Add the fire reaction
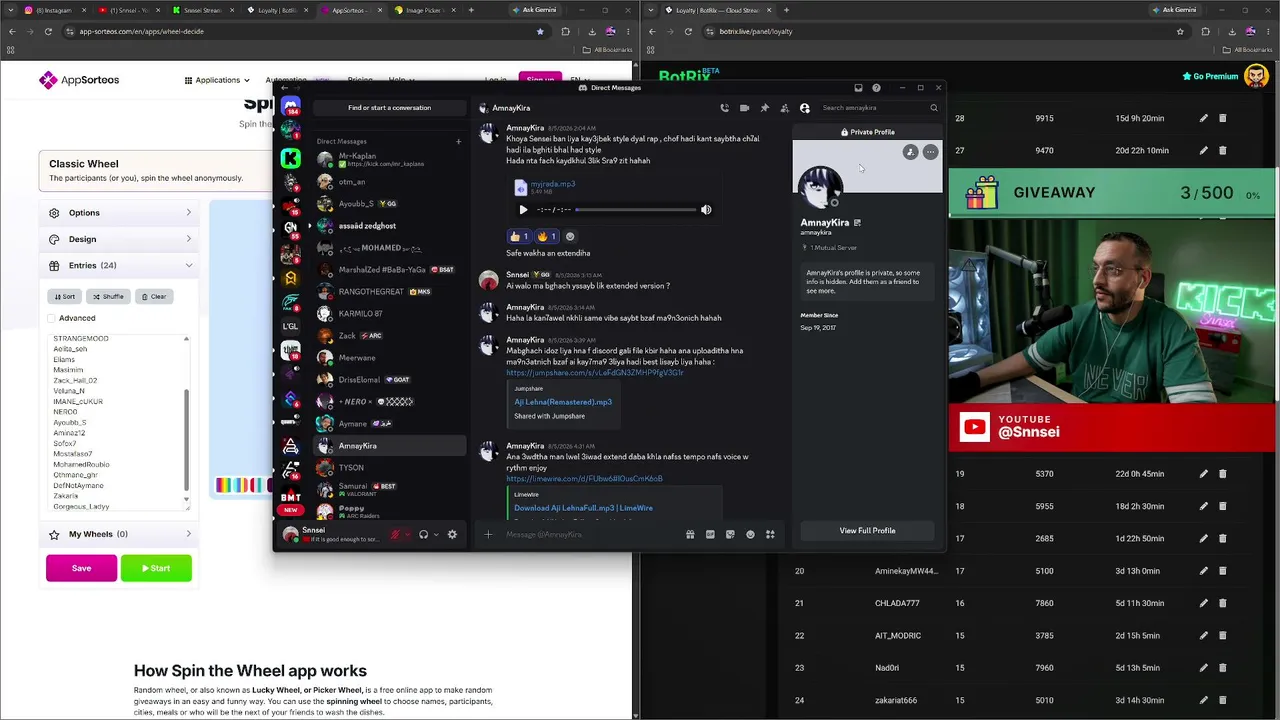Screen dimensions: 1280x720 (x=547, y=237)
